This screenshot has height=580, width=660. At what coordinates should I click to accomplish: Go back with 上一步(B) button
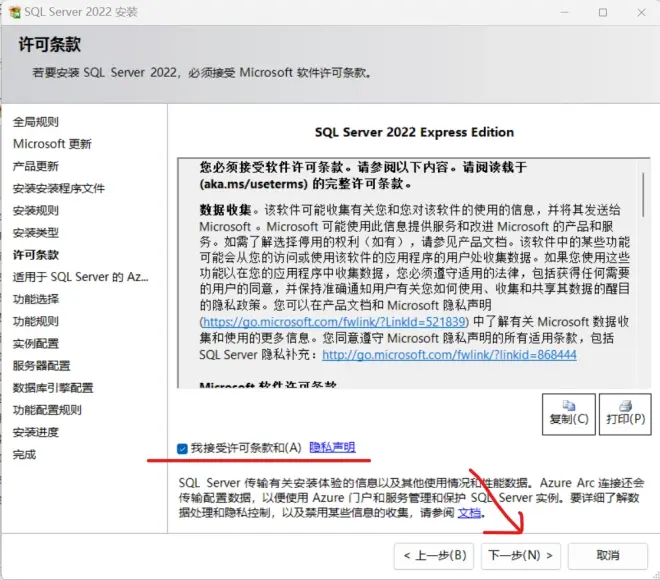click(434, 556)
